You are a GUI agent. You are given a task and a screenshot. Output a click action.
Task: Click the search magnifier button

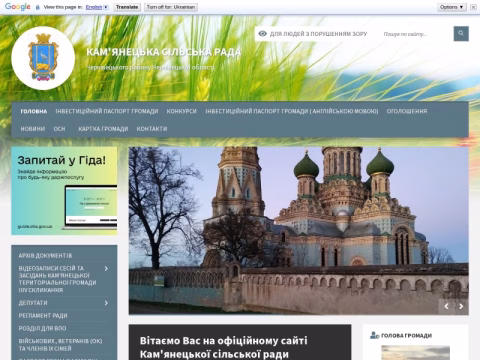click(x=461, y=34)
